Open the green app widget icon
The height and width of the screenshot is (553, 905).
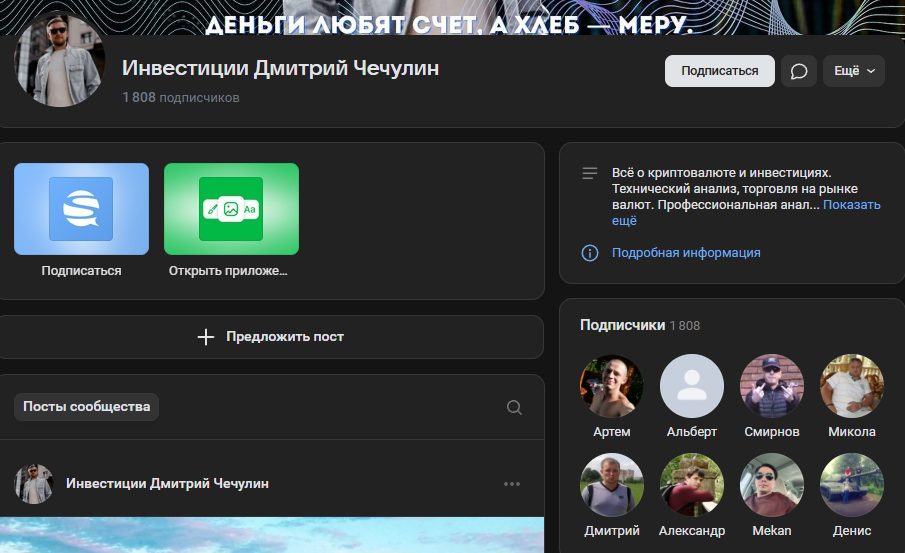click(231, 209)
